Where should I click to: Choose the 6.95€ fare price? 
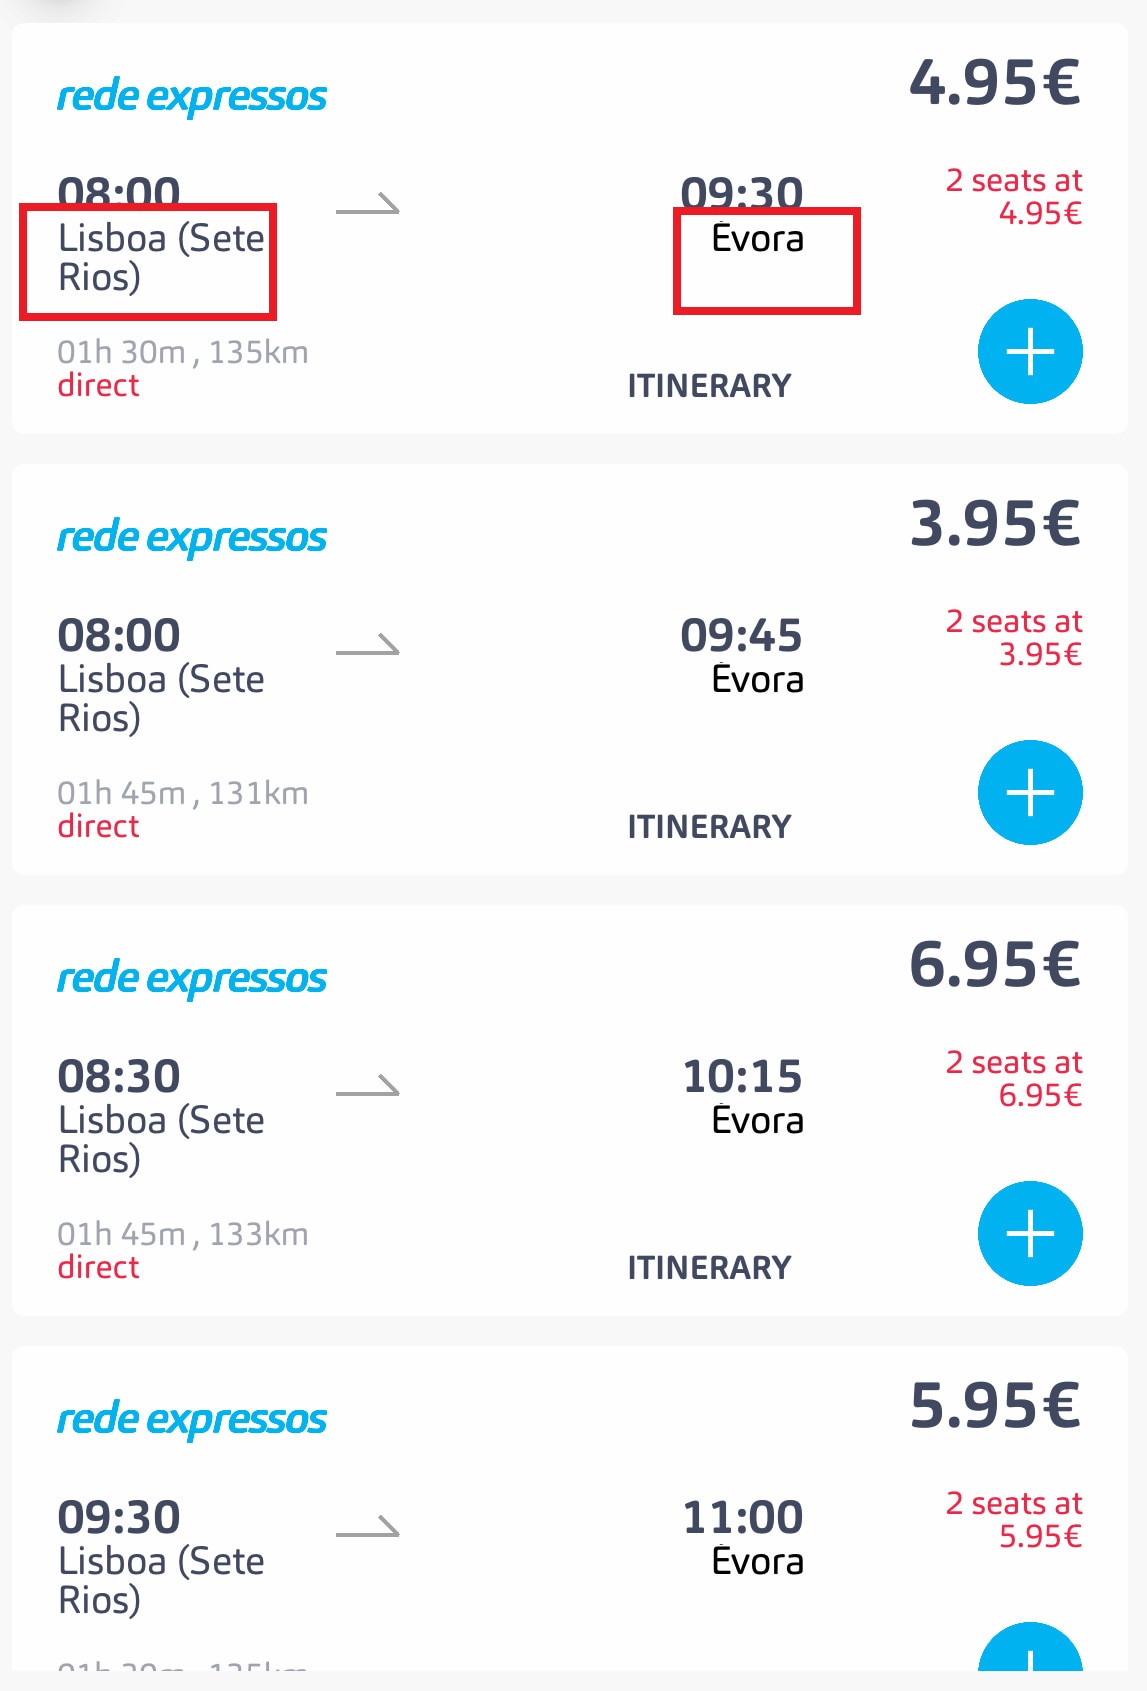[x=995, y=964]
